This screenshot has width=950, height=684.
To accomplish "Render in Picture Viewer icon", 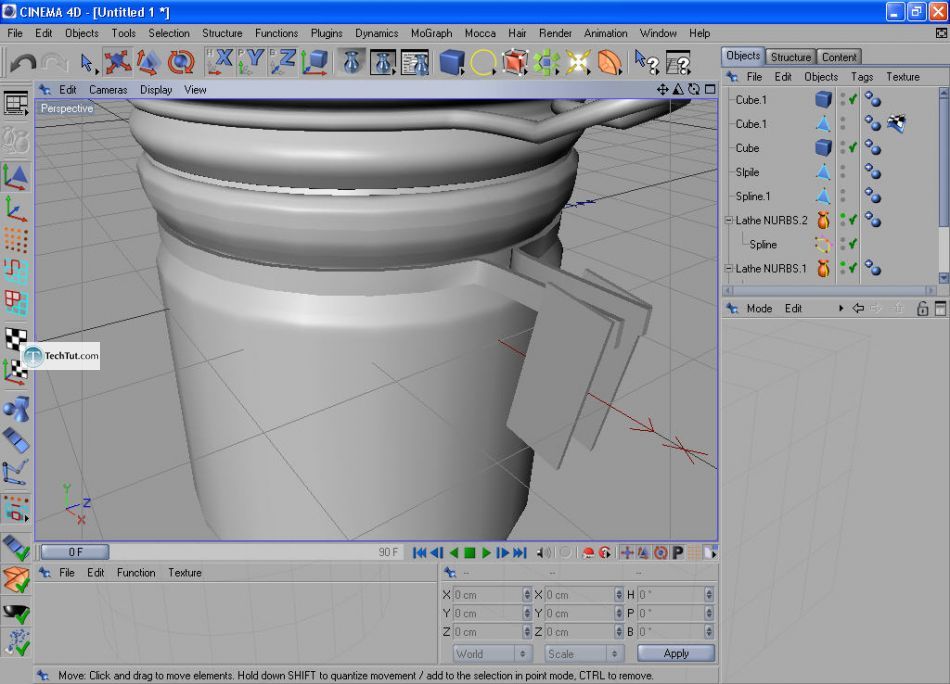I will tap(383, 62).
